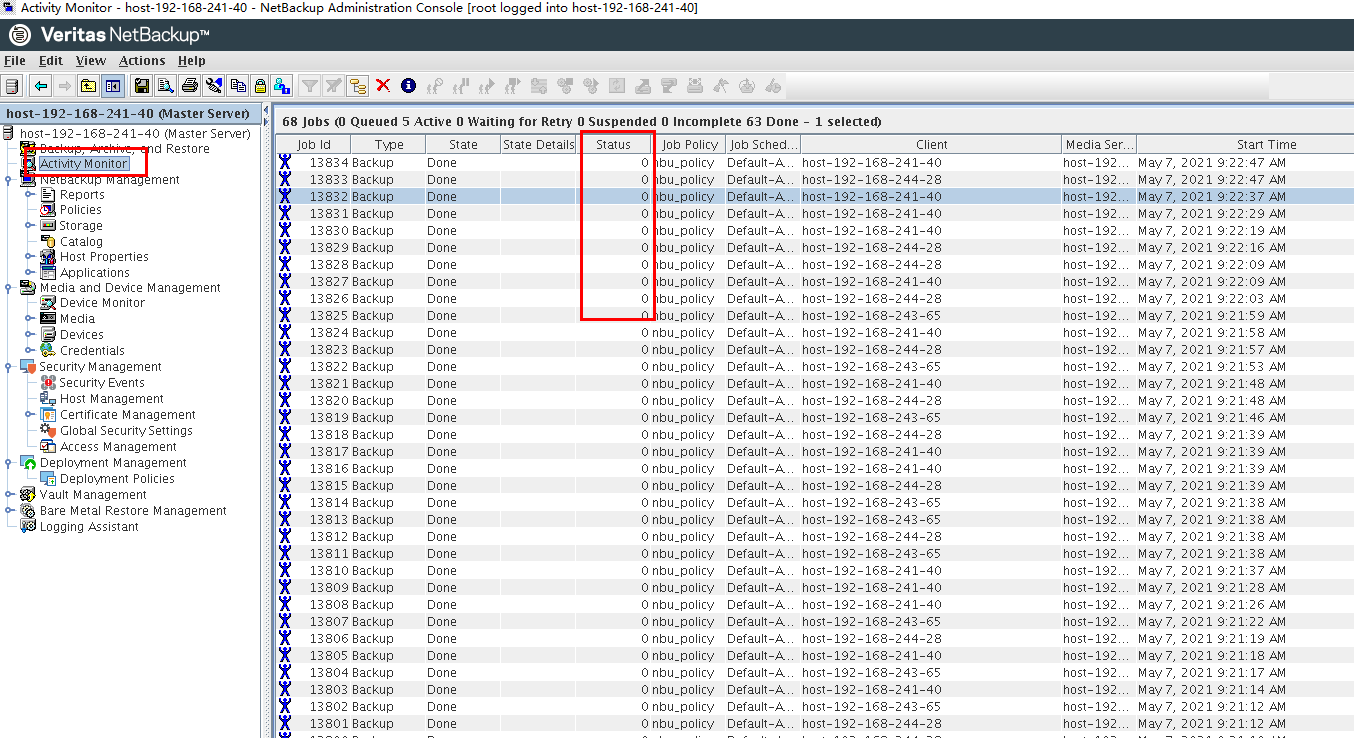The height and width of the screenshot is (738, 1354).
Task: Open the Help menu
Action: coord(192,61)
